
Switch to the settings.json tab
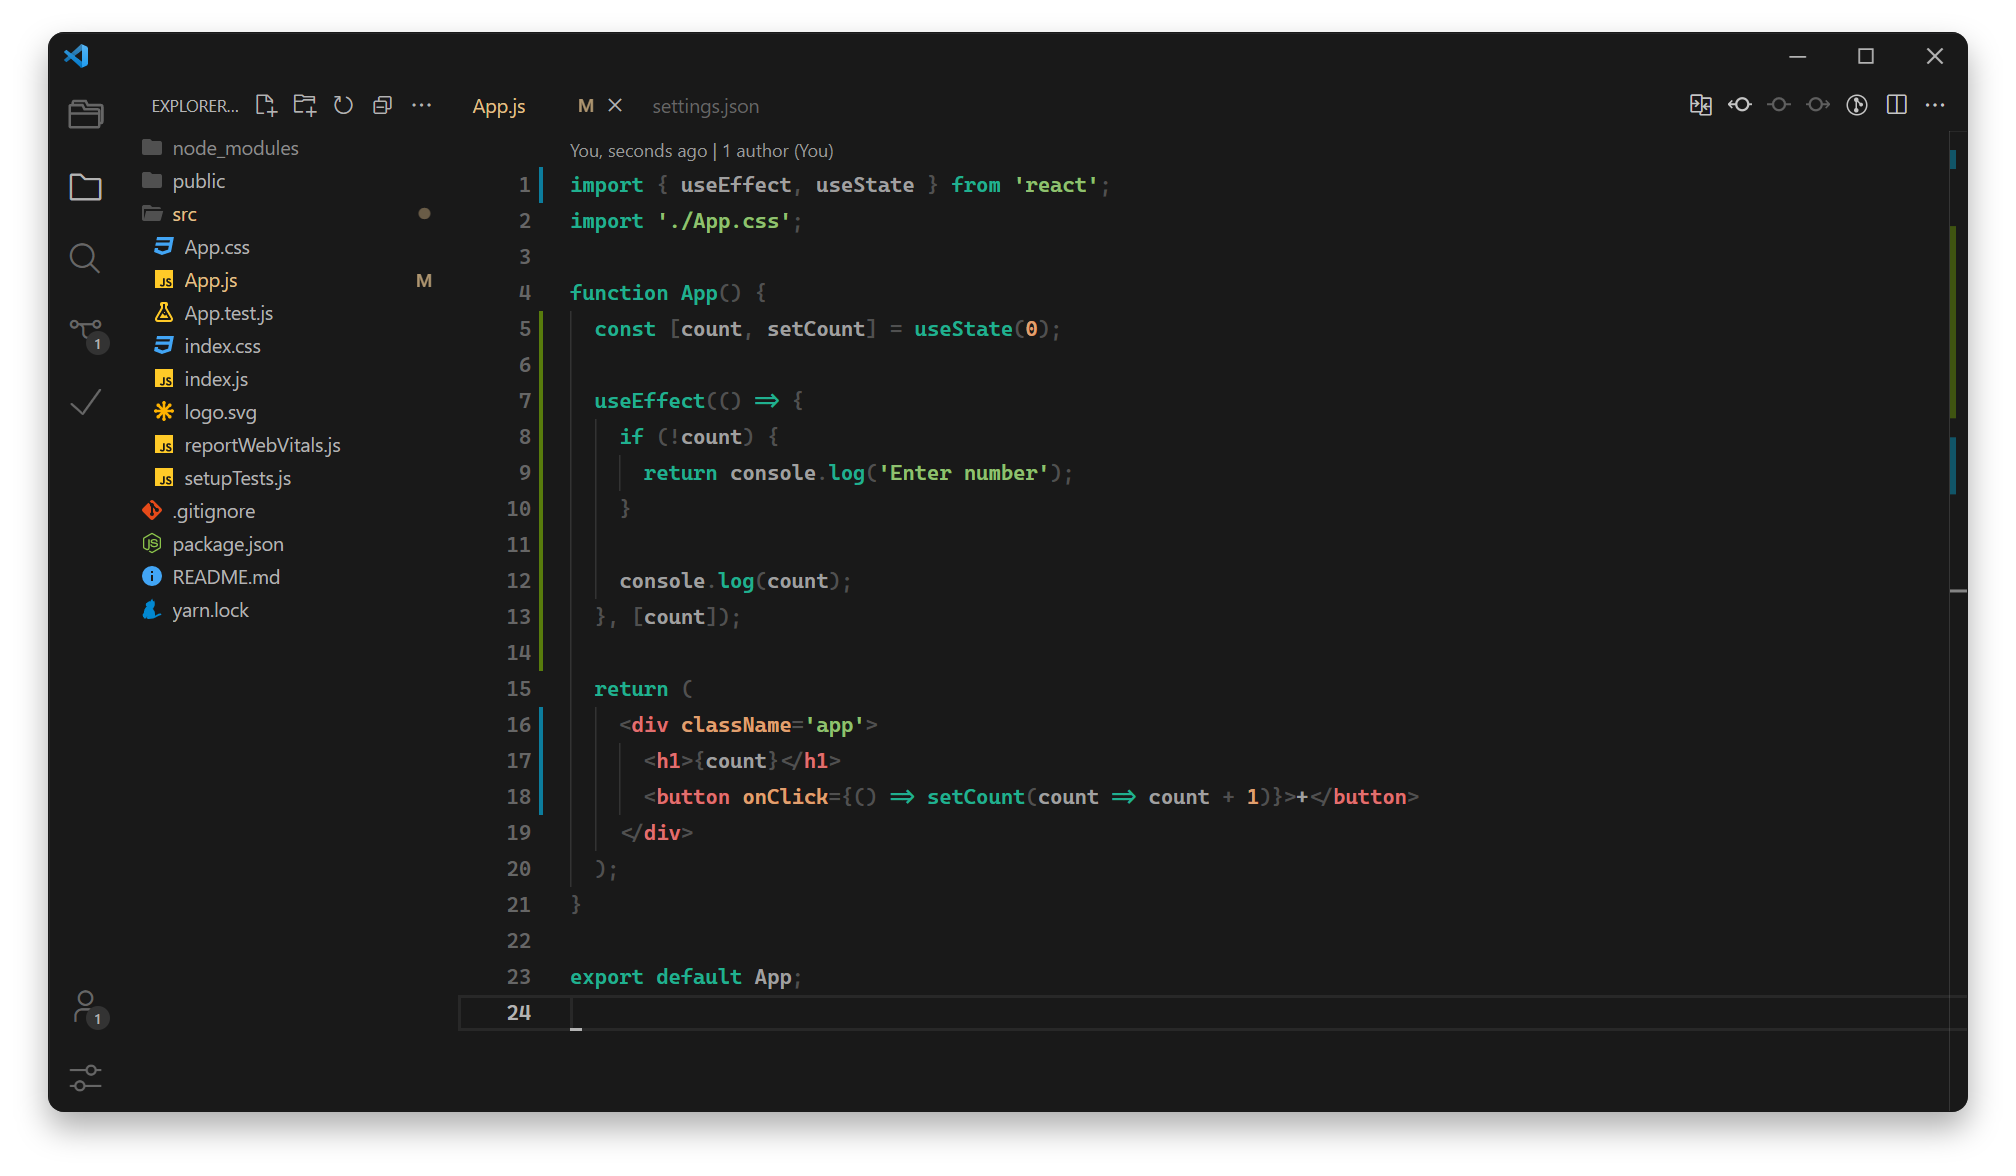[x=705, y=106]
